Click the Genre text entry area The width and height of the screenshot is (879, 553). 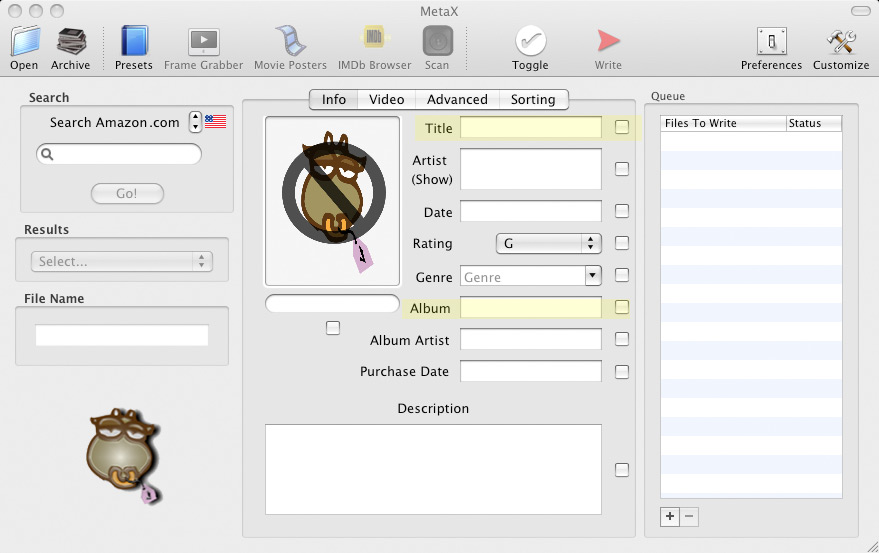click(x=523, y=276)
